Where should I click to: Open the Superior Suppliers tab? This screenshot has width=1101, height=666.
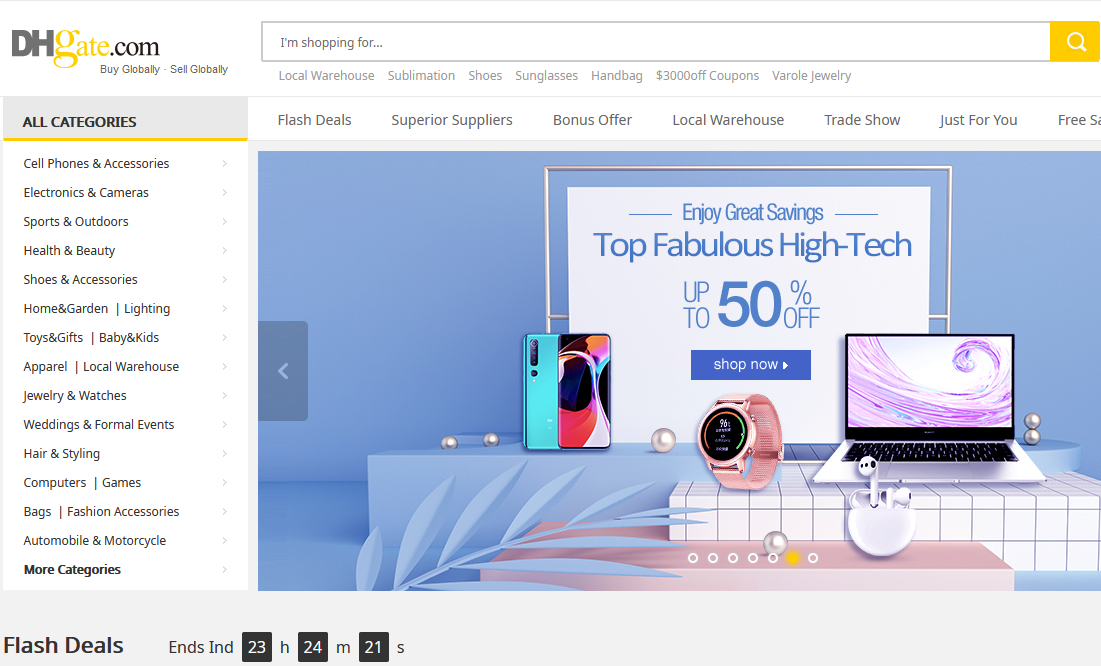pos(452,120)
